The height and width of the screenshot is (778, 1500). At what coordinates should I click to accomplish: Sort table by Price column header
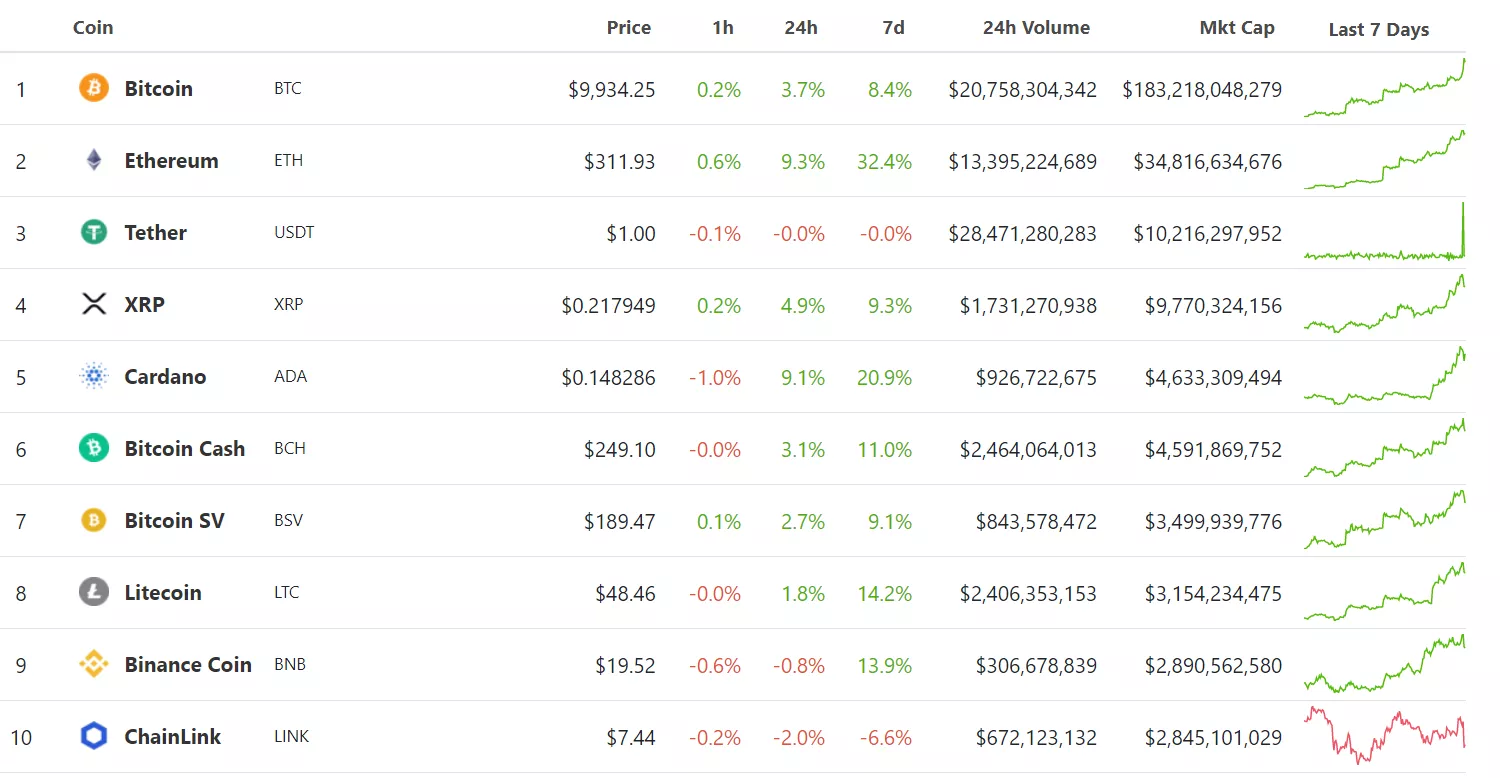click(x=628, y=28)
